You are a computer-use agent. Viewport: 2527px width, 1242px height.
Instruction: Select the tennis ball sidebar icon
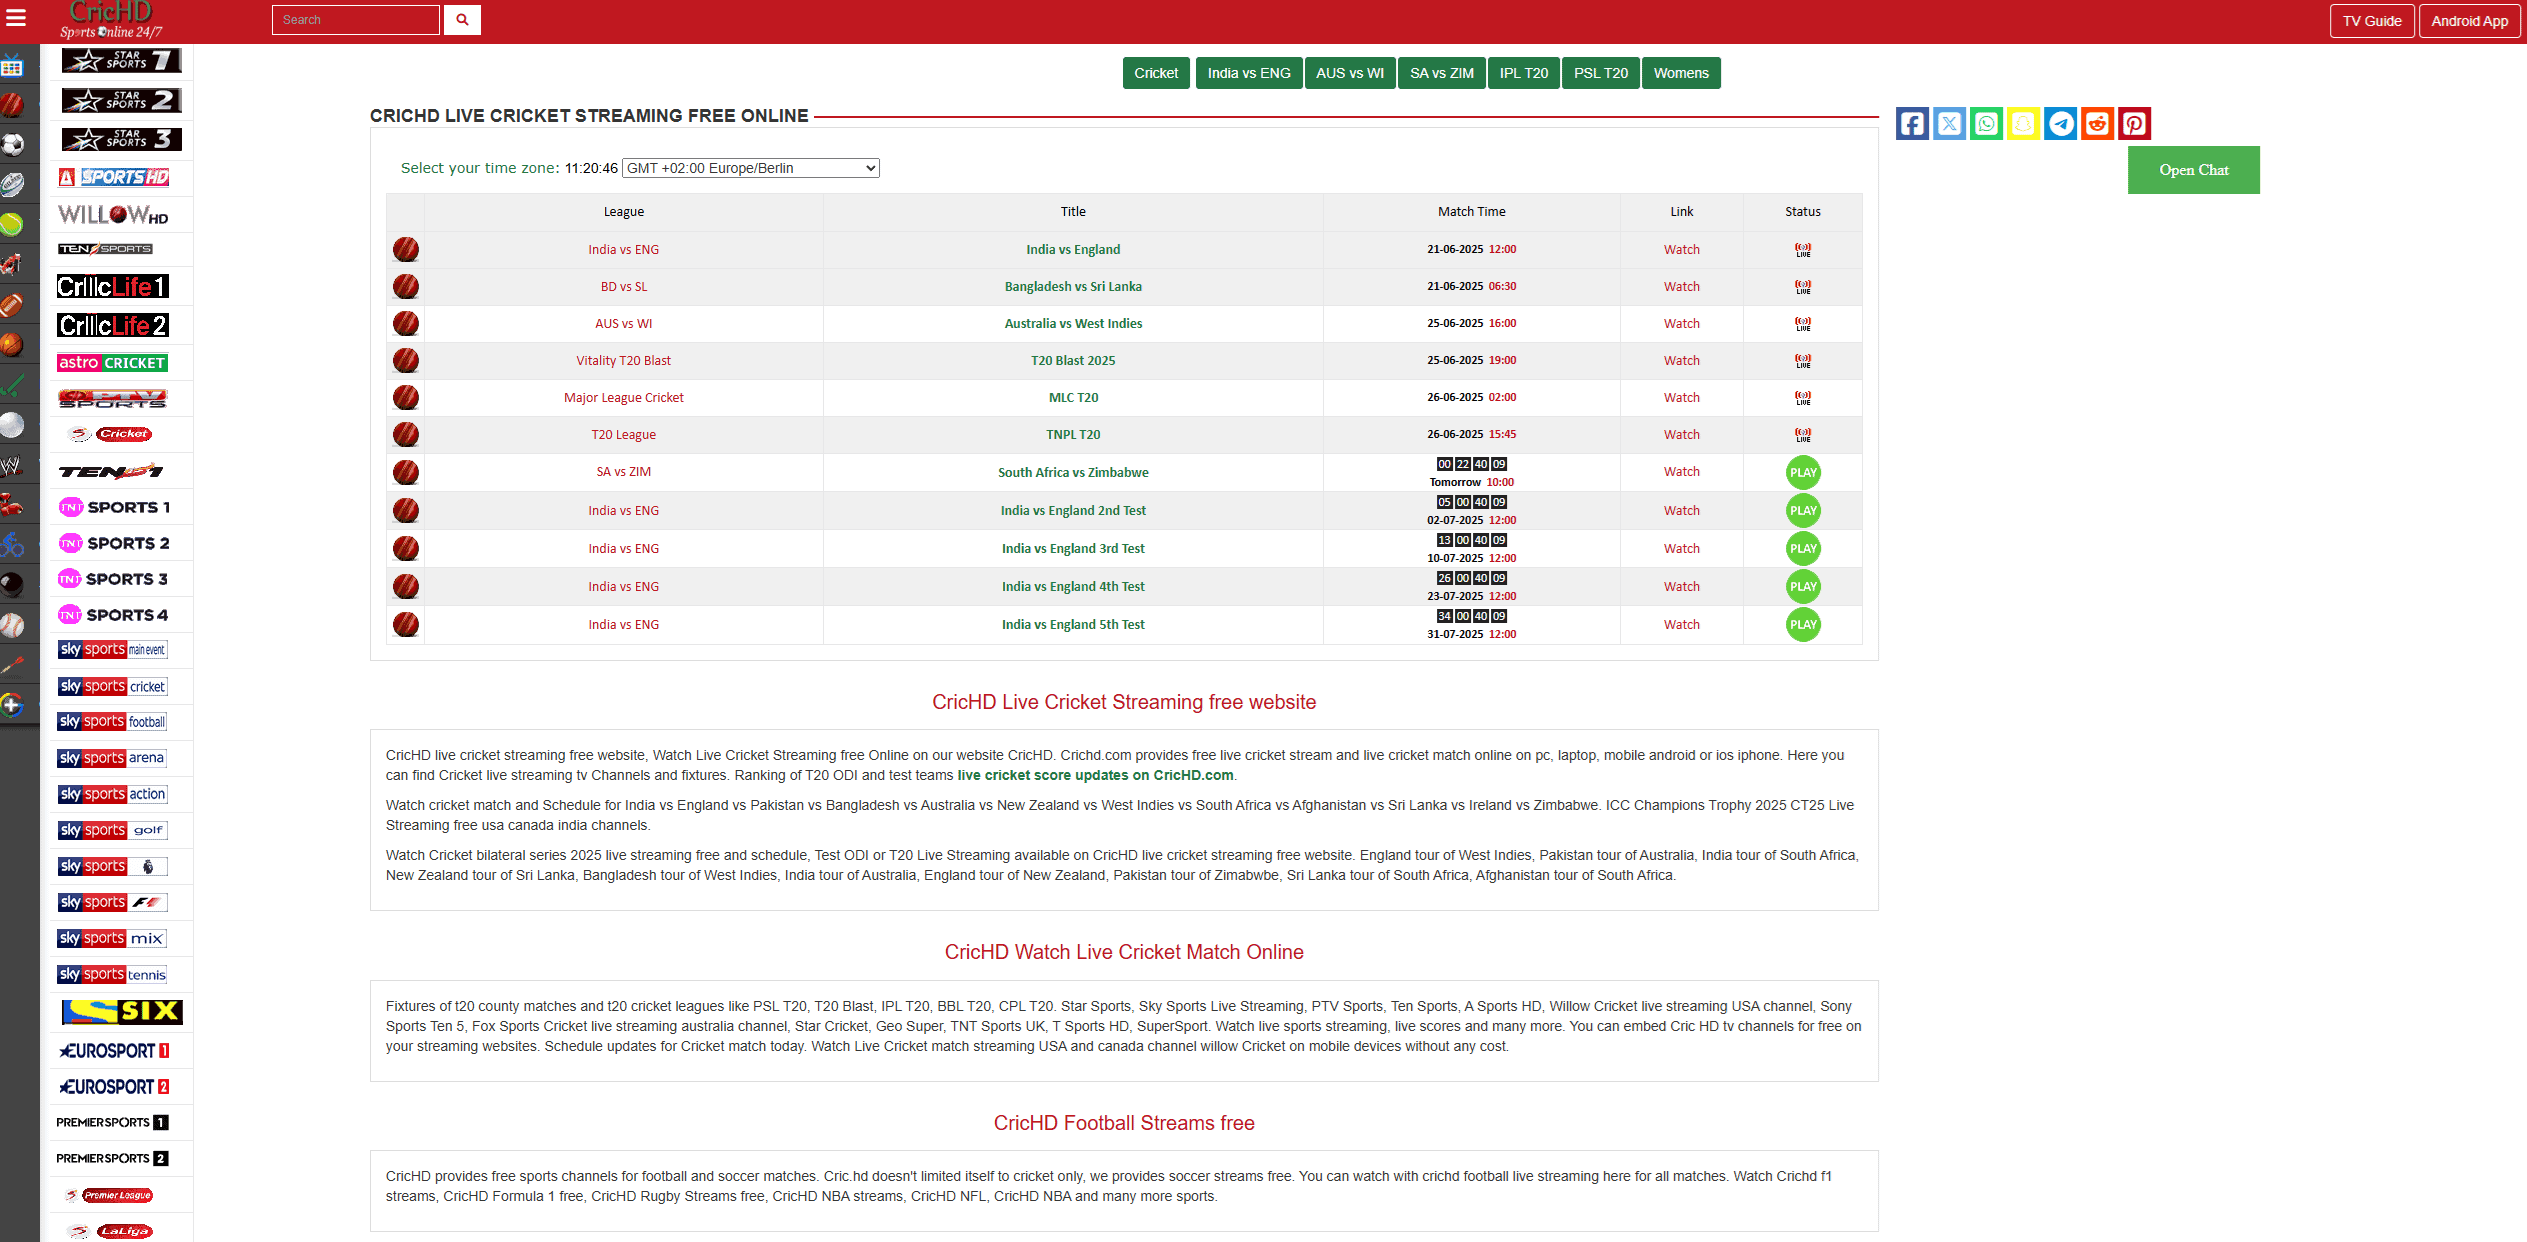tap(12, 225)
